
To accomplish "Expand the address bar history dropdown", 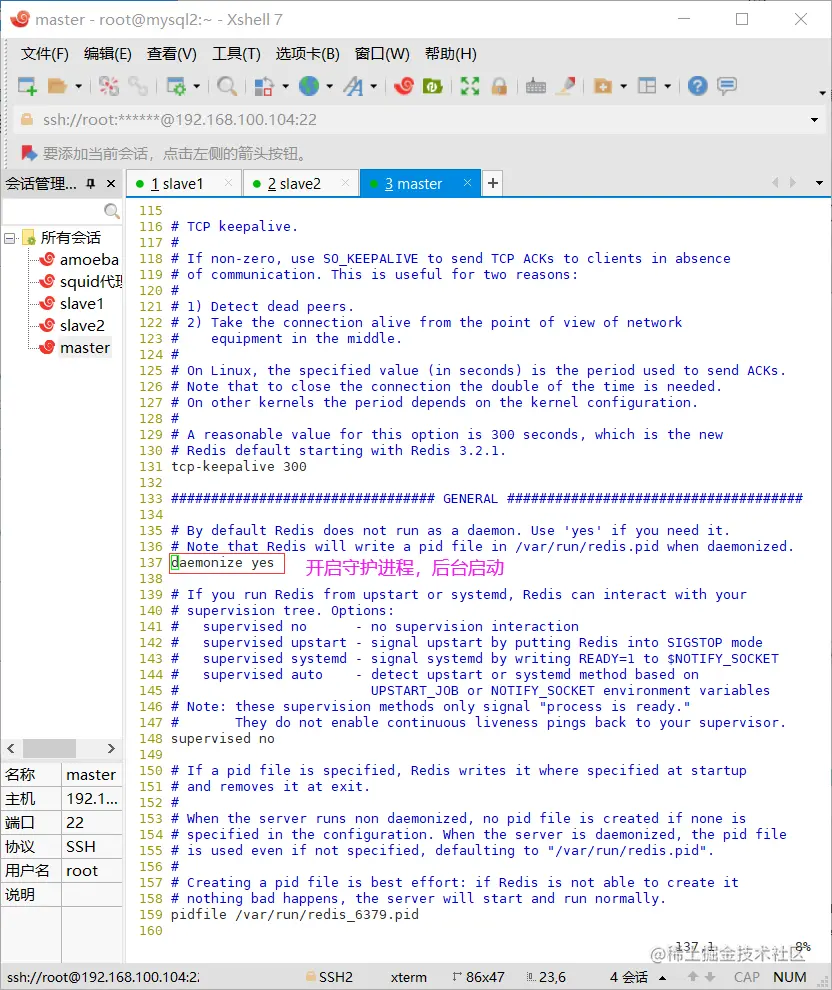I will (814, 120).
